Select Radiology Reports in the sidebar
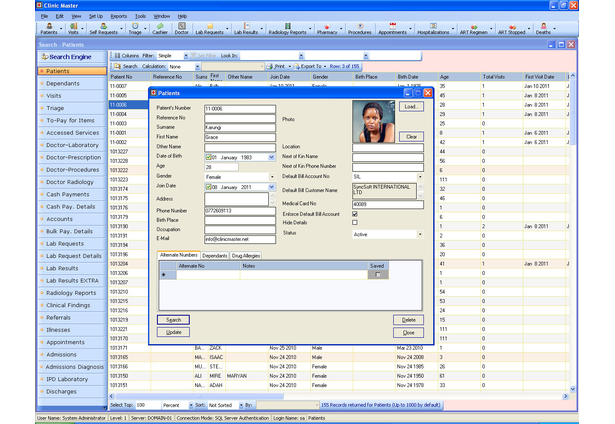This screenshot has height=424, width=615. 71,293
